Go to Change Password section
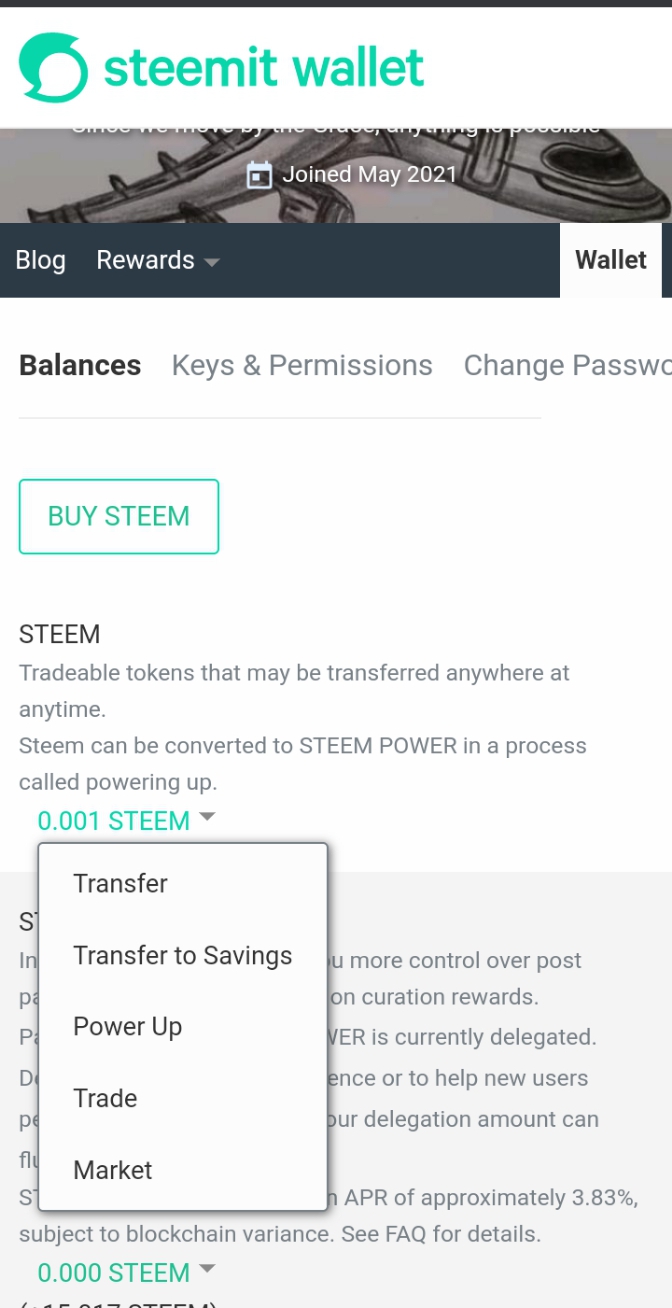Viewport: 672px width, 1308px height. pyautogui.click(x=566, y=365)
